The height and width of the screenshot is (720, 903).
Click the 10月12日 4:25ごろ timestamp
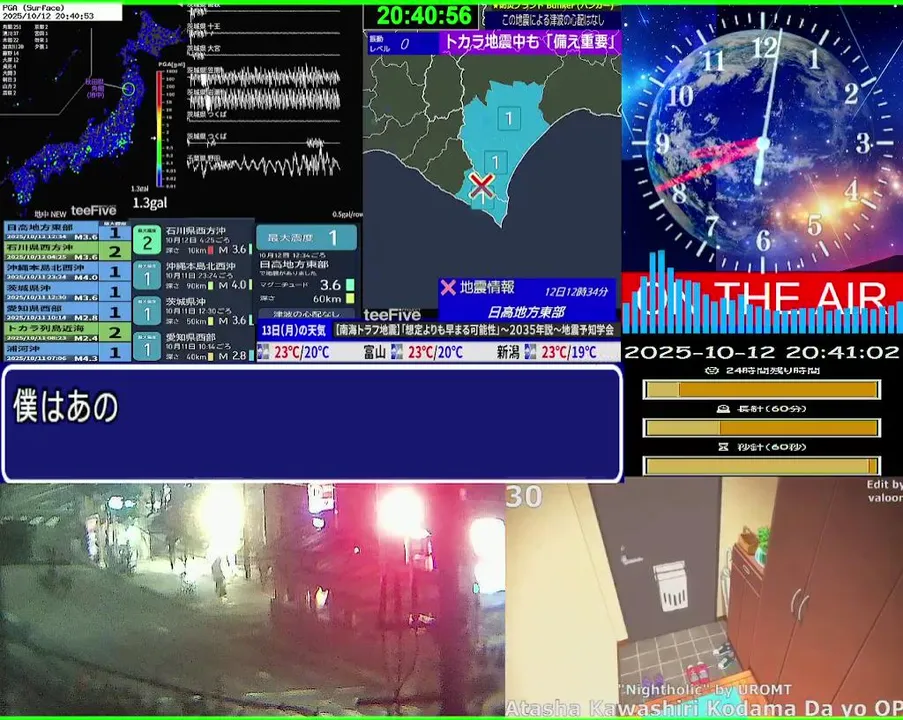pyautogui.click(x=197, y=240)
